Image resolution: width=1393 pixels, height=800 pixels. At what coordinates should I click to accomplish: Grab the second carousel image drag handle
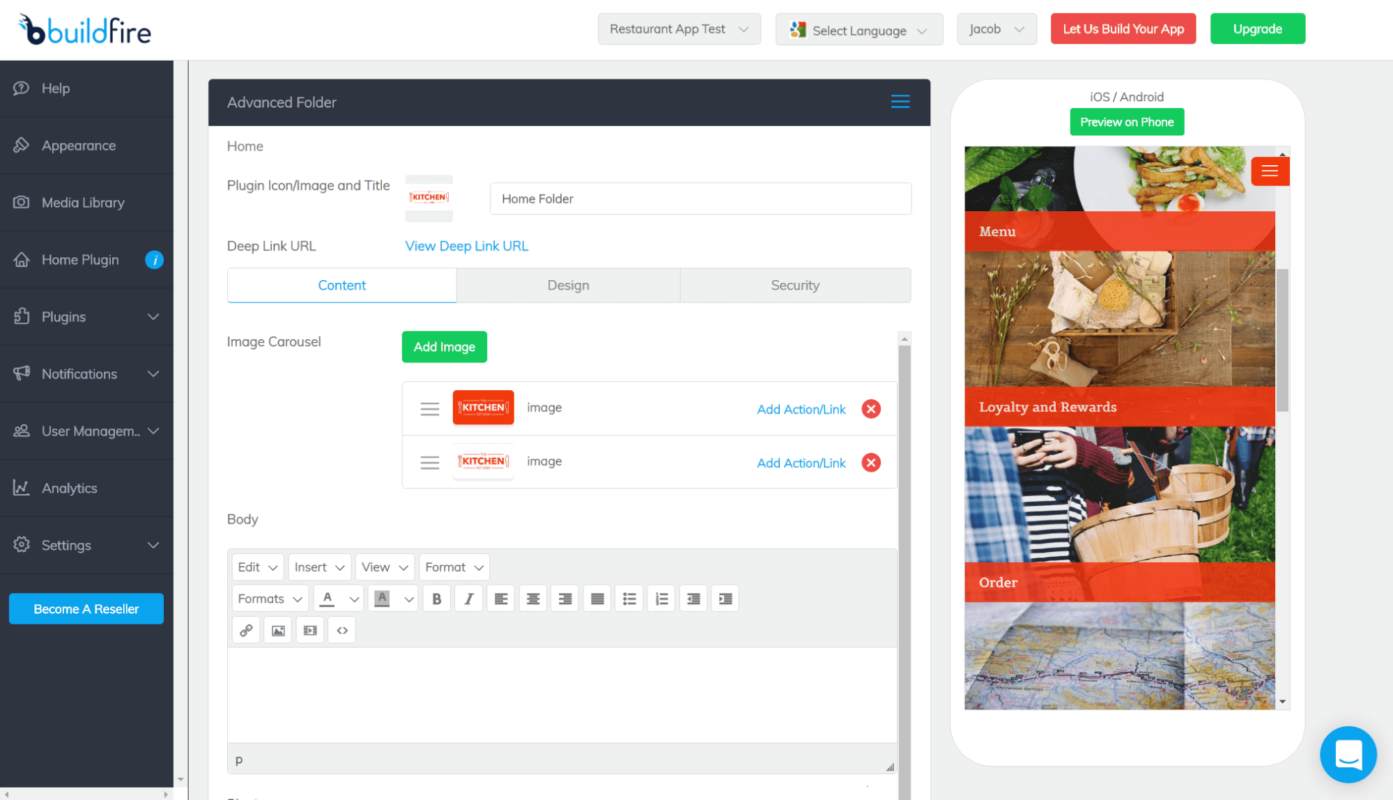(430, 463)
